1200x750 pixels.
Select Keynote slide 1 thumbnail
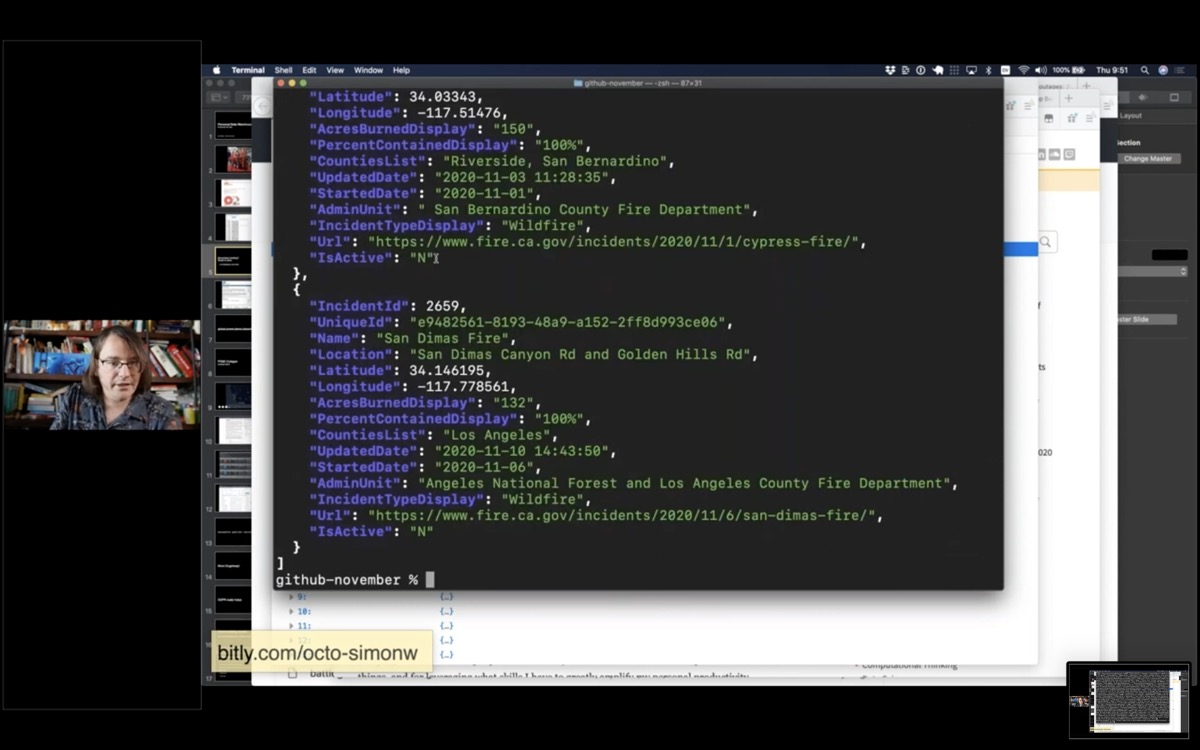tap(233, 124)
